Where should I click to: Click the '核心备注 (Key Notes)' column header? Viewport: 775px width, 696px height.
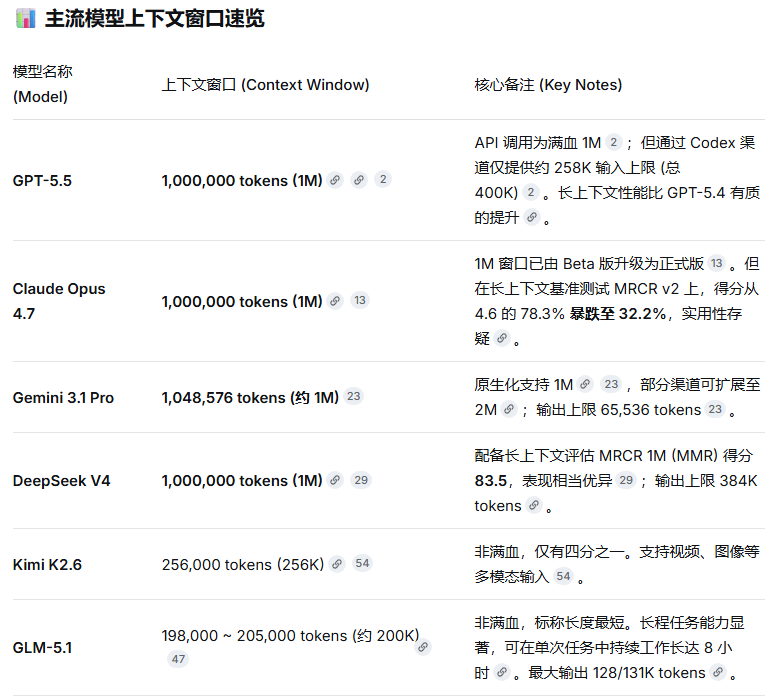(x=548, y=85)
